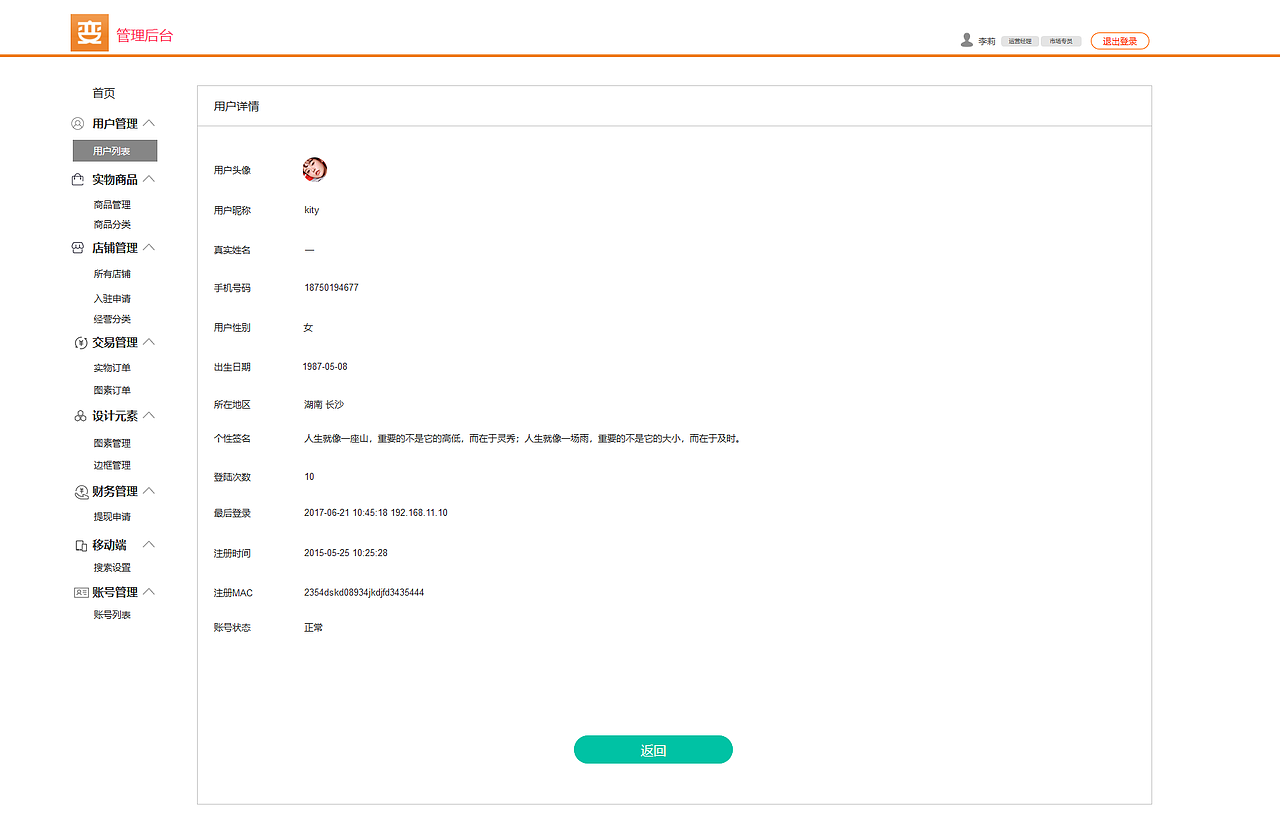This screenshot has width=1280, height=825.
Task: Click phone number 18750194677
Action: click(331, 288)
